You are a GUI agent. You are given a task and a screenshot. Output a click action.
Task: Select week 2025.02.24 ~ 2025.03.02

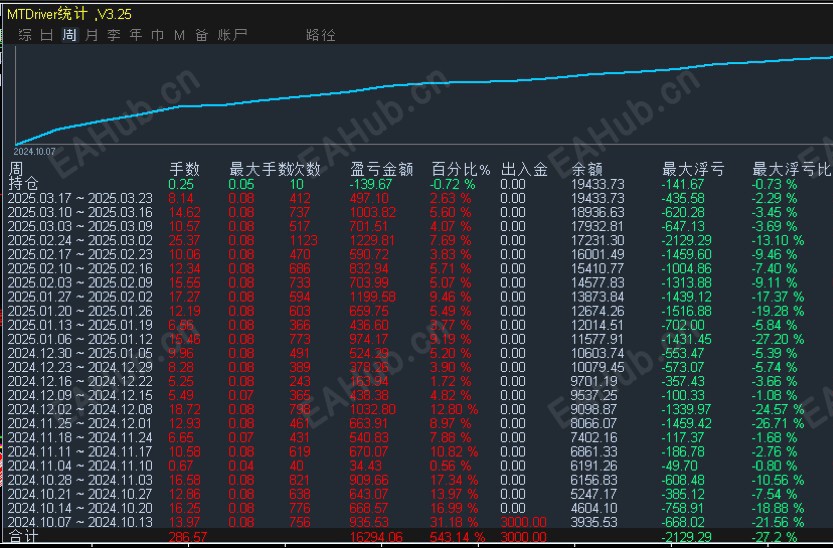[x=80, y=241]
